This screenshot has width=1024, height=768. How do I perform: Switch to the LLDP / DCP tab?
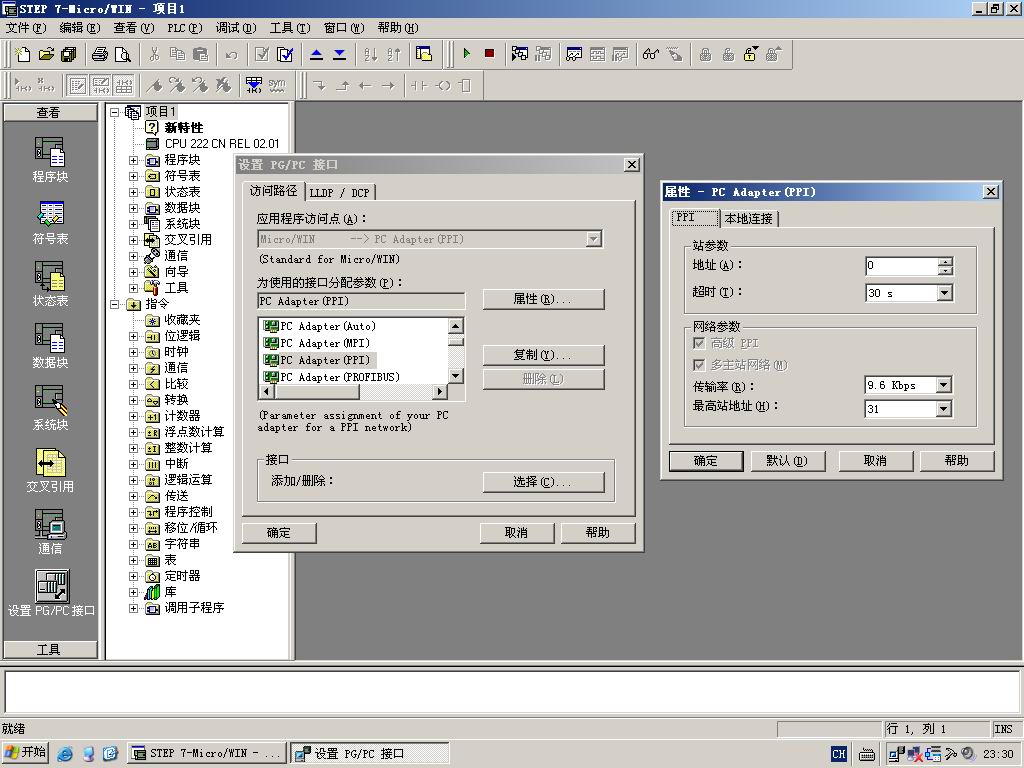click(x=340, y=193)
